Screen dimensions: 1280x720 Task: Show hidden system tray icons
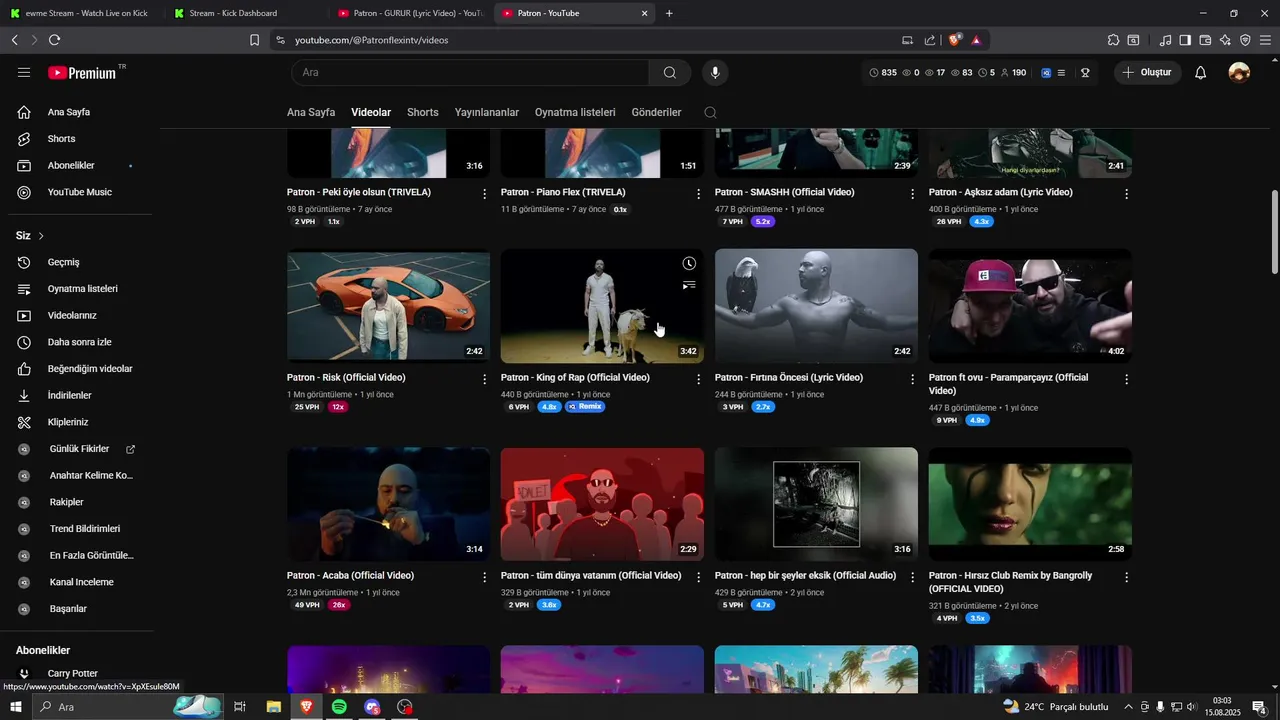[x=1129, y=707]
